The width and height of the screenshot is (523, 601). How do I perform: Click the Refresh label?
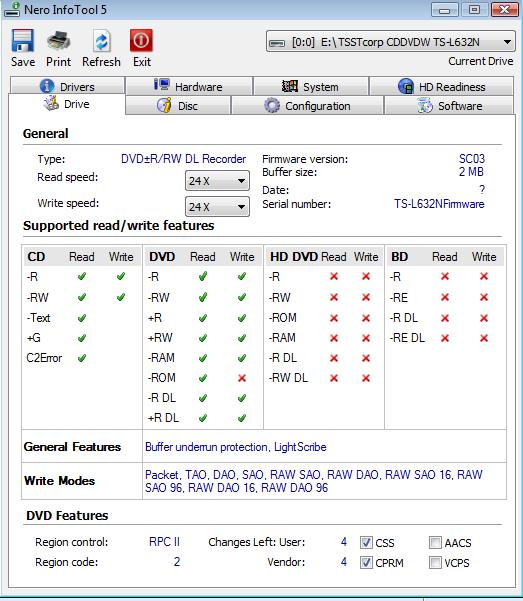click(x=101, y=62)
